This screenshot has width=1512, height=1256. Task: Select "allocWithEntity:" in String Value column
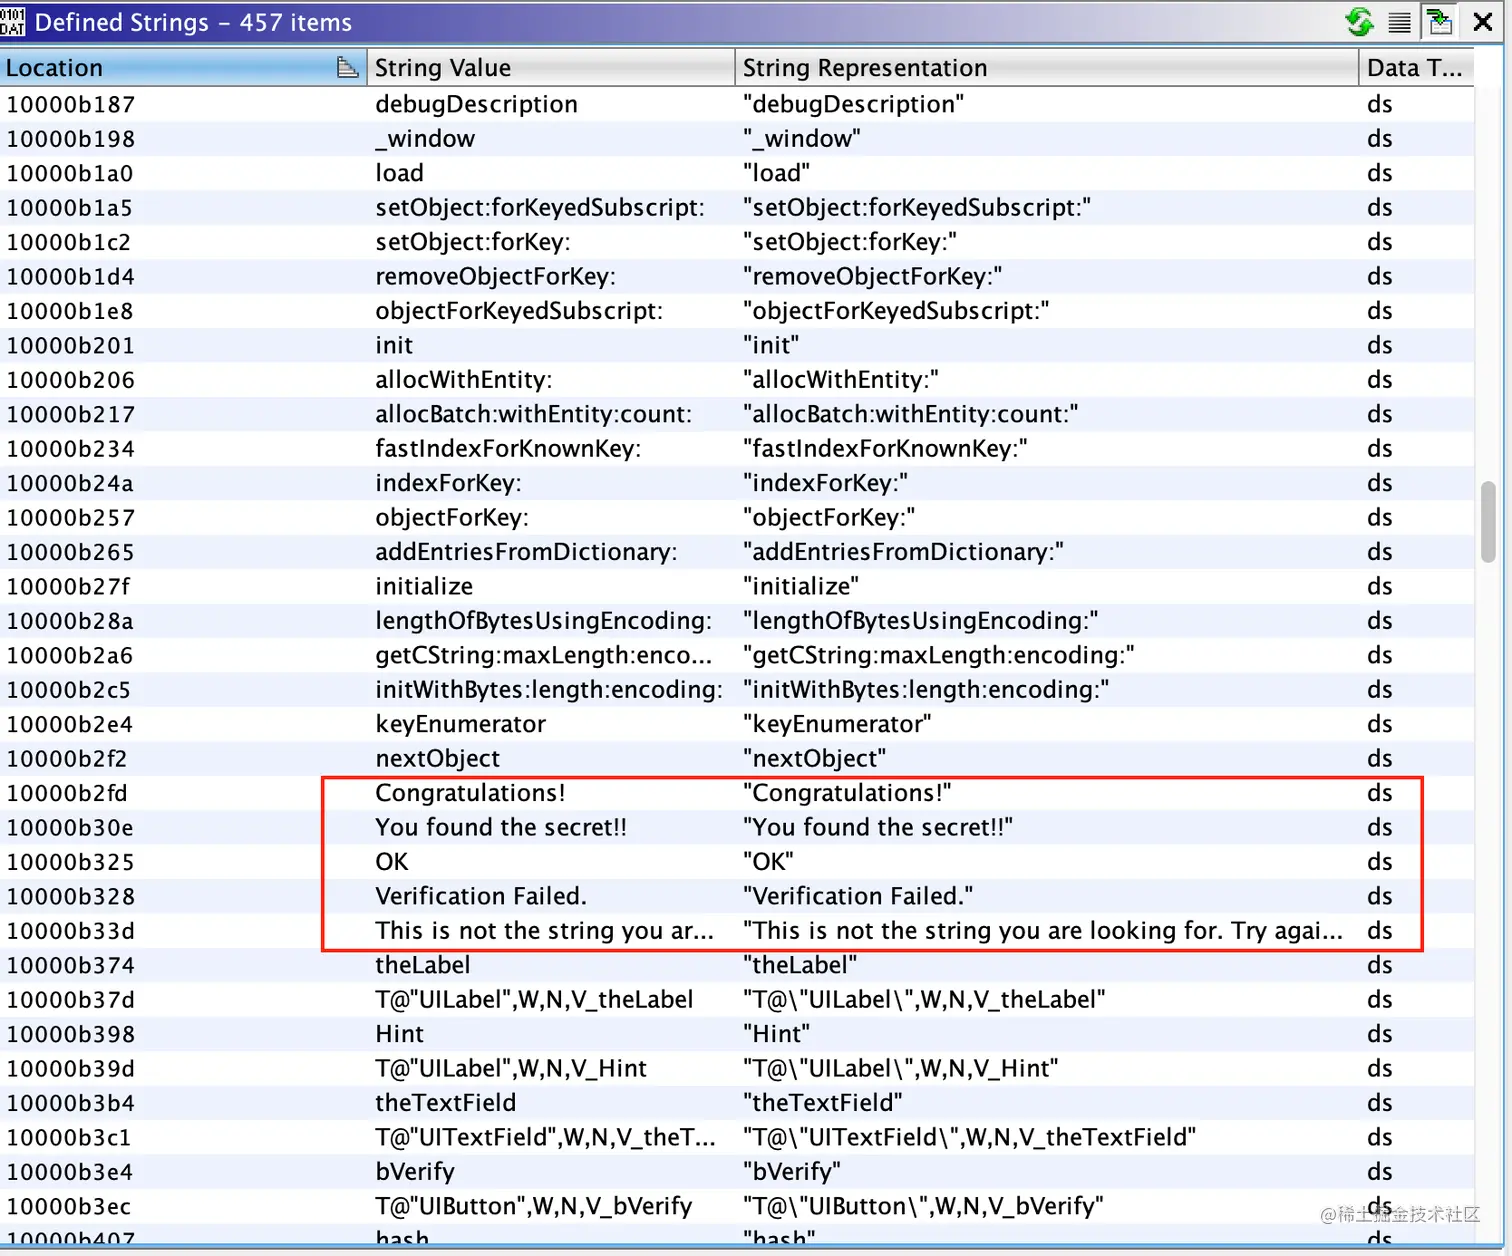pyautogui.click(x=464, y=380)
